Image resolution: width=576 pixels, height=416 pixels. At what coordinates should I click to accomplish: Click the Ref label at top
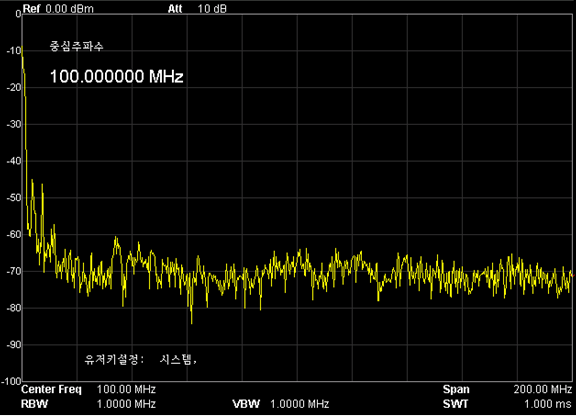pos(31,8)
